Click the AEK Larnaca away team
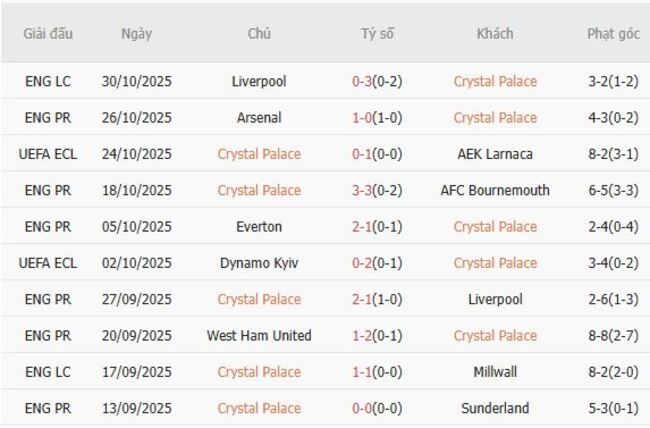Screen dimensions: 650x428 pos(495,154)
